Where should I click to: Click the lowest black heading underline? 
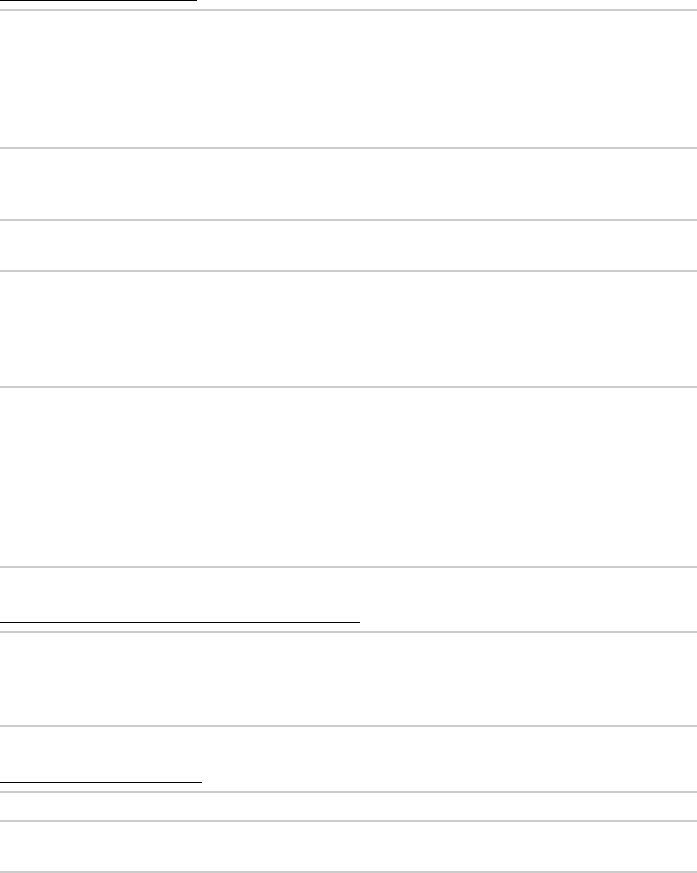(x=101, y=782)
